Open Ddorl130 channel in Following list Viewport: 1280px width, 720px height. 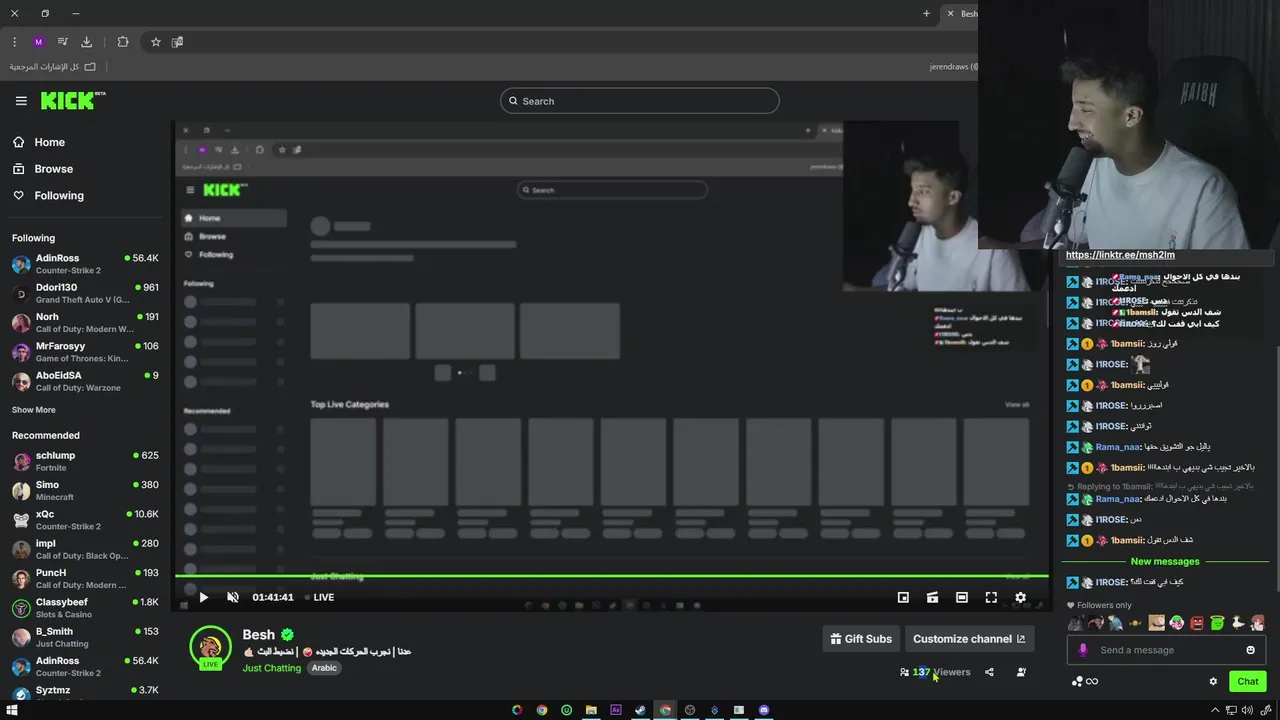[x=85, y=294]
